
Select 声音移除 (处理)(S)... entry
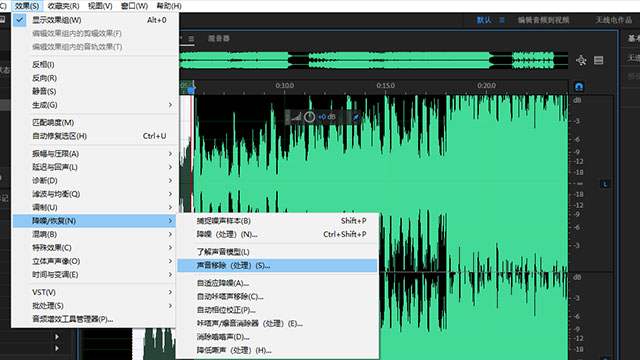[278, 265]
